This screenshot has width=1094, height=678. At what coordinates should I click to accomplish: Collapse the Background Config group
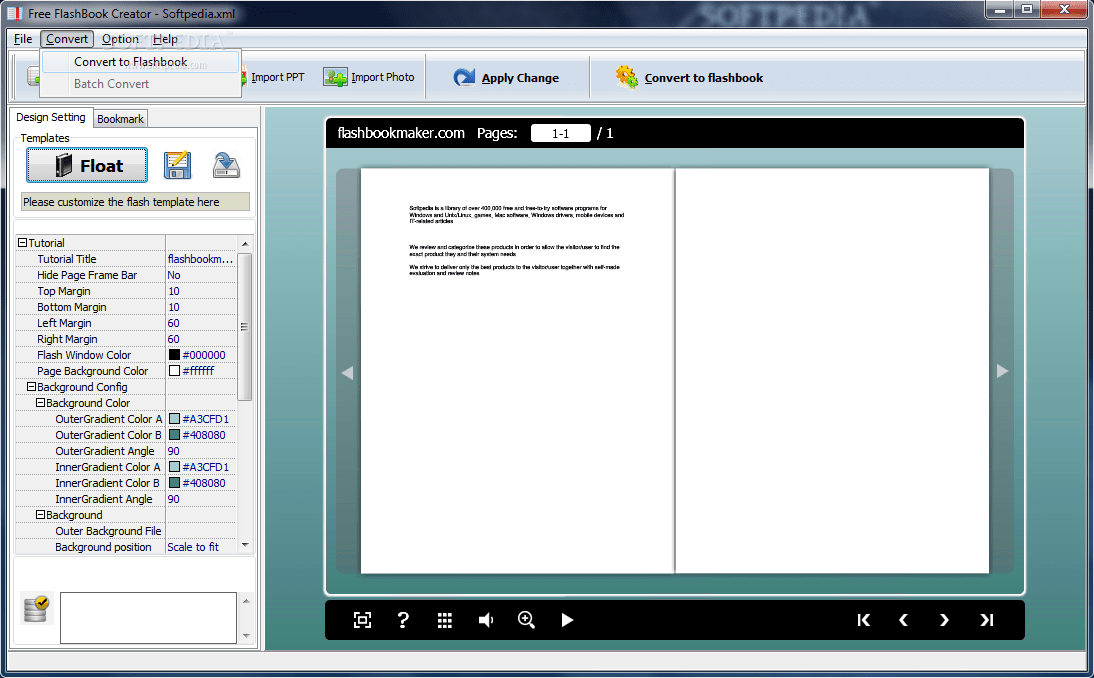coord(31,386)
